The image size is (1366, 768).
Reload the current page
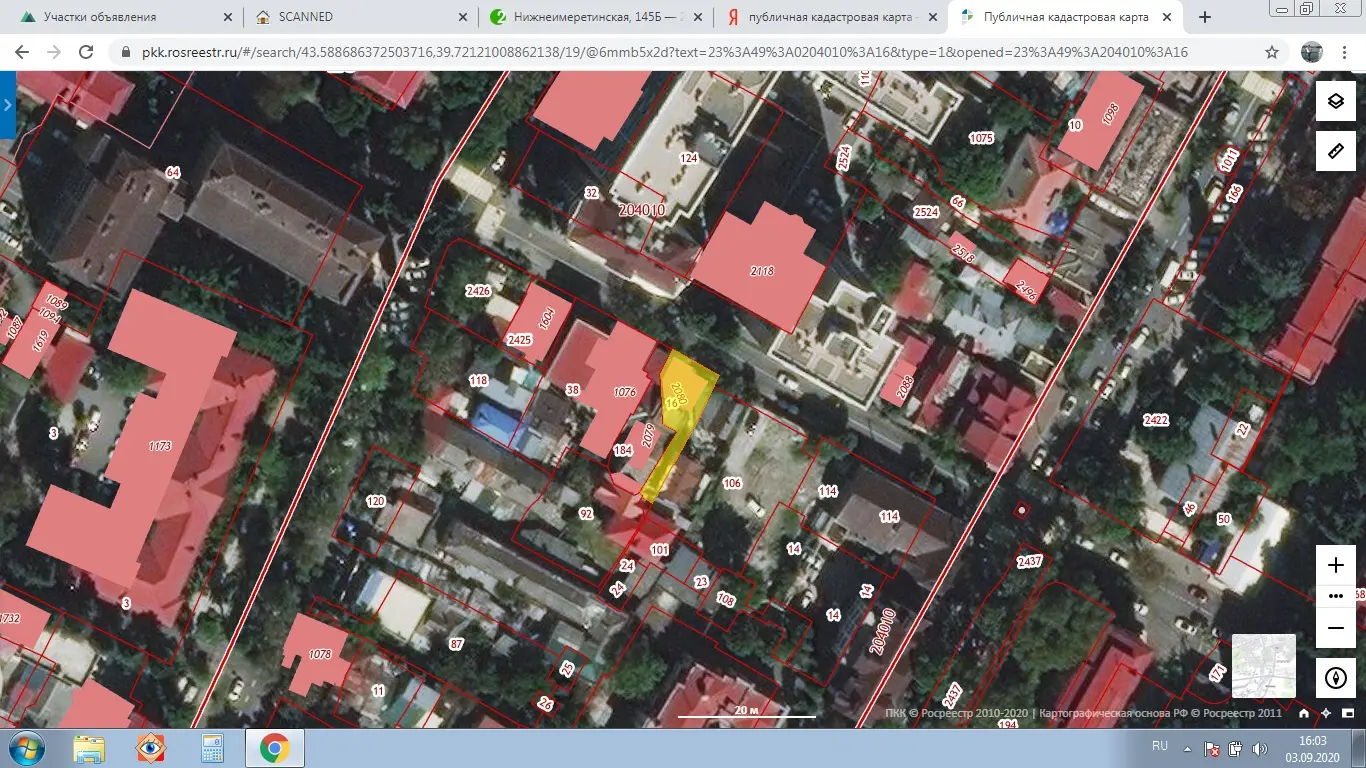(x=86, y=52)
